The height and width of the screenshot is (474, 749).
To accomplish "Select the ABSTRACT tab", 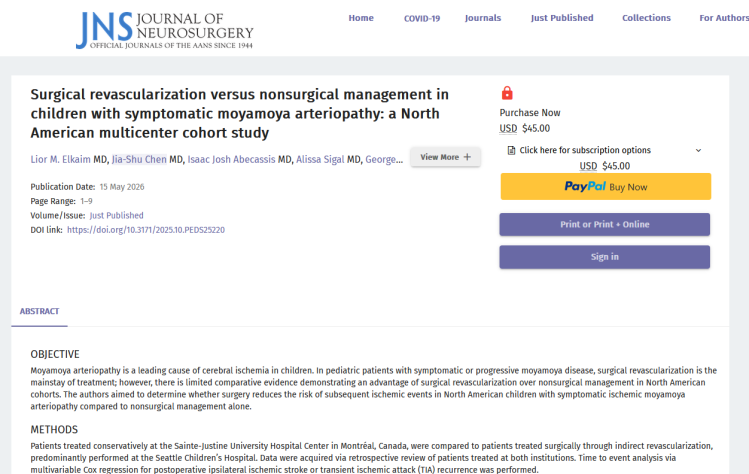I will point(39,312).
